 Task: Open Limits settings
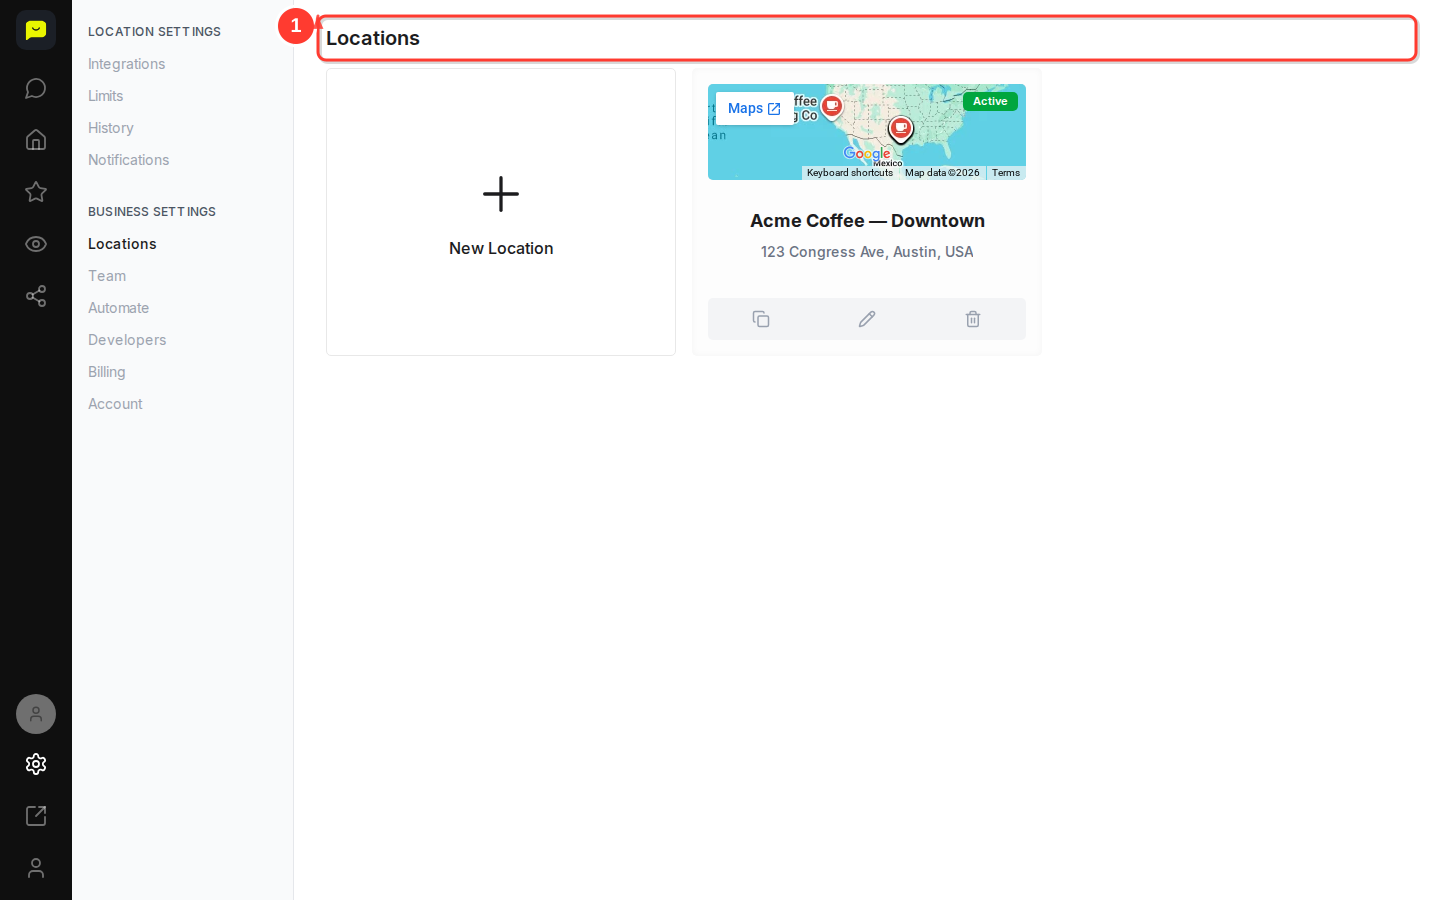(x=106, y=96)
